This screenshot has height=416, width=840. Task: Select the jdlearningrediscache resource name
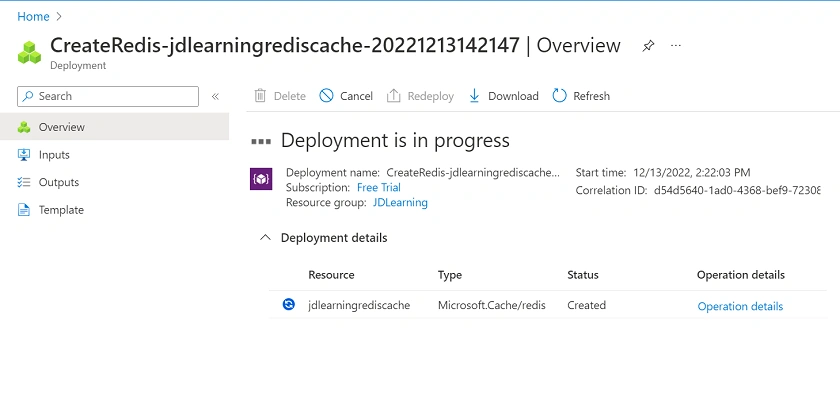(359, 305)
